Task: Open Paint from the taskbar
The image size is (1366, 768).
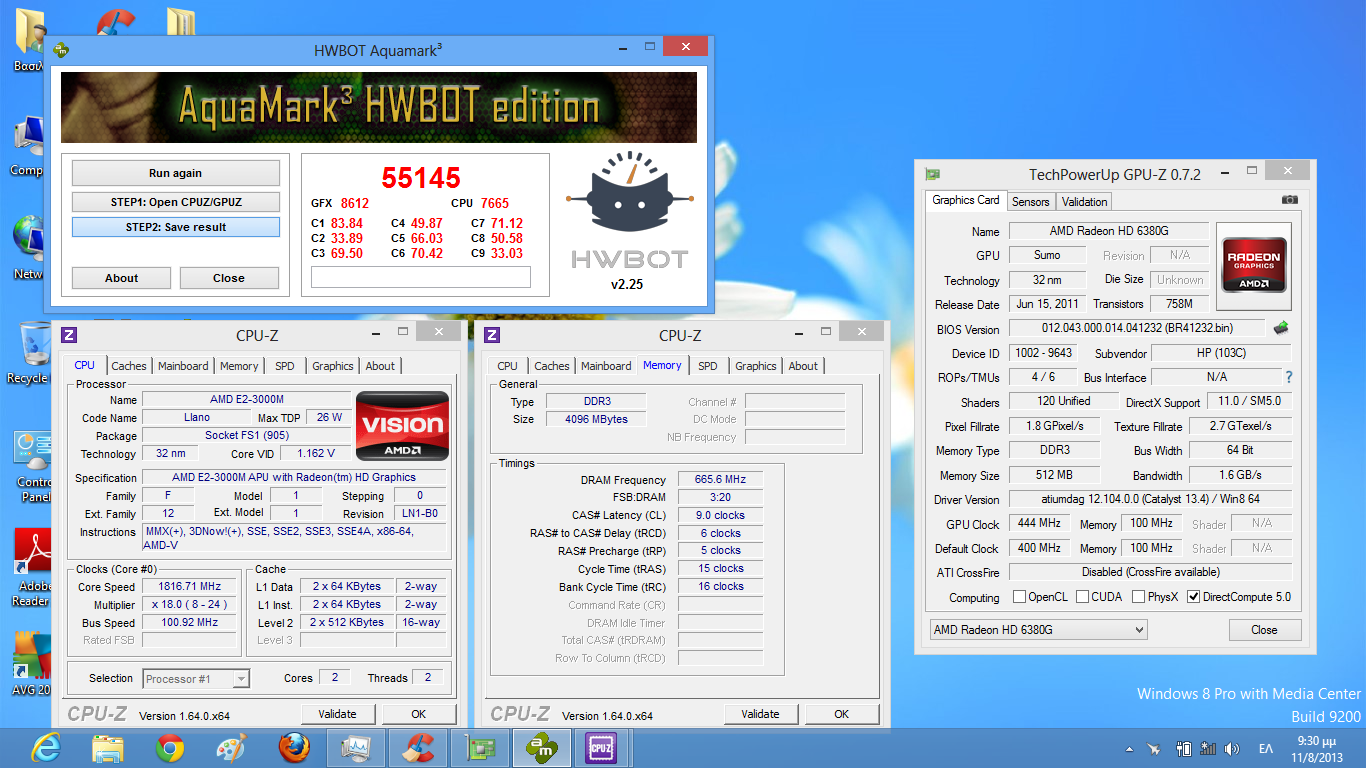Action: (x=231, y=747)
